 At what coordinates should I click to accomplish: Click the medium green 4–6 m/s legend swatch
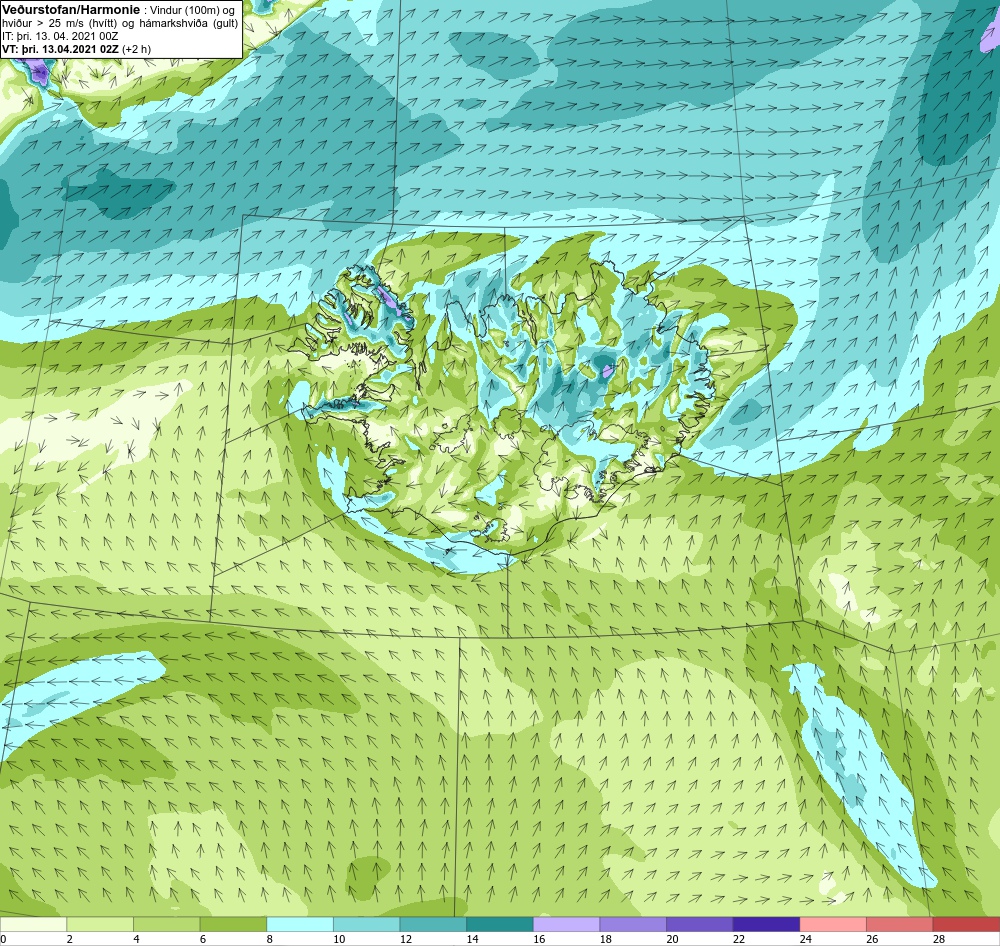(x=166, y=924)
